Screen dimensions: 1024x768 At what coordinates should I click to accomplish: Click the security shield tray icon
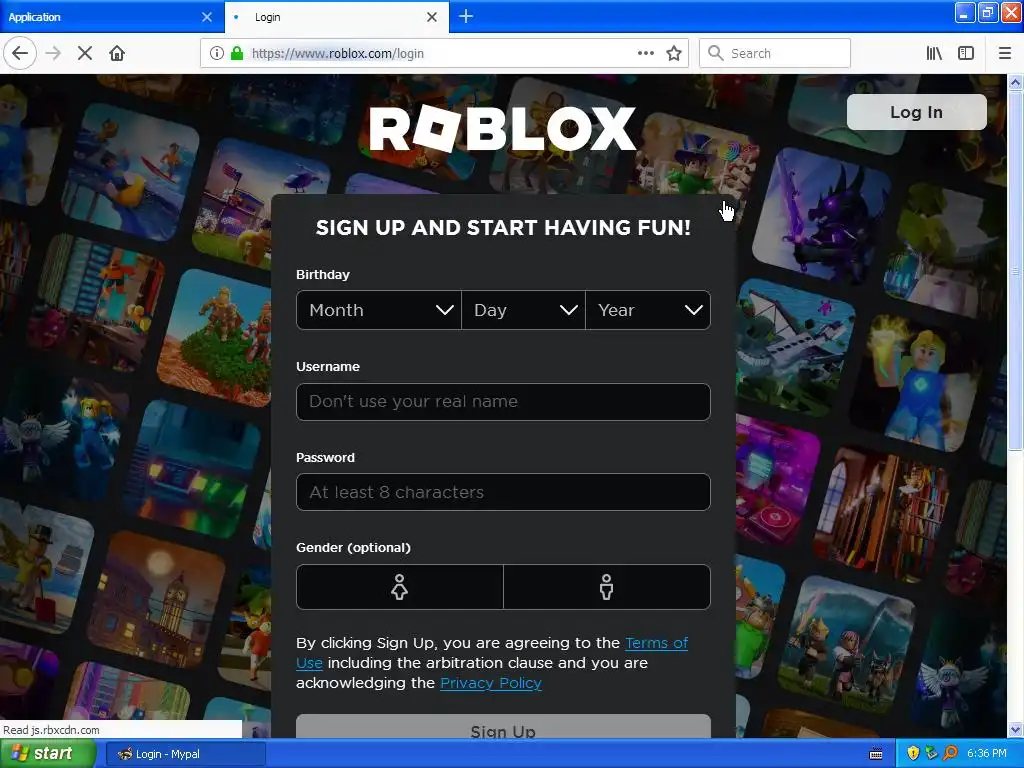click(913, 754)
